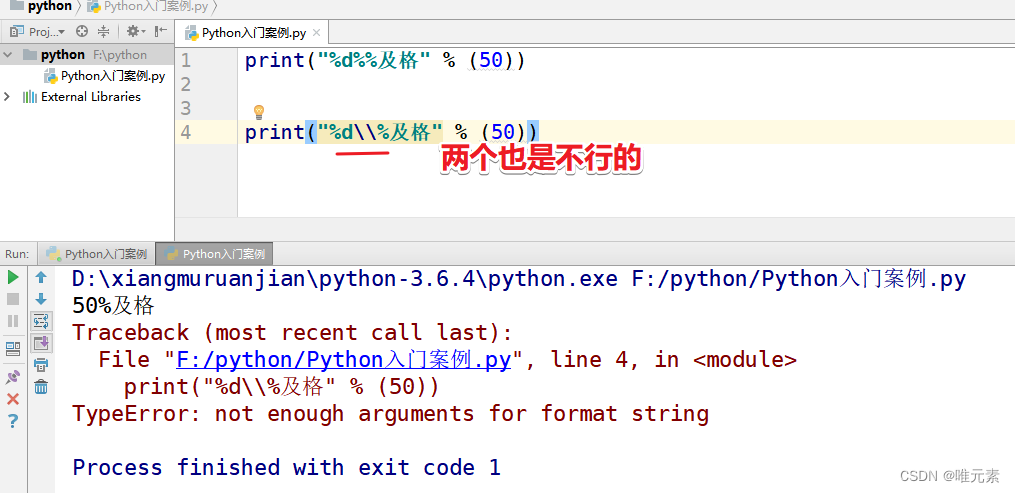
Task: Click the Pause Output icon in Run panel
Action: pyautogui.click(x=13, y=321)
